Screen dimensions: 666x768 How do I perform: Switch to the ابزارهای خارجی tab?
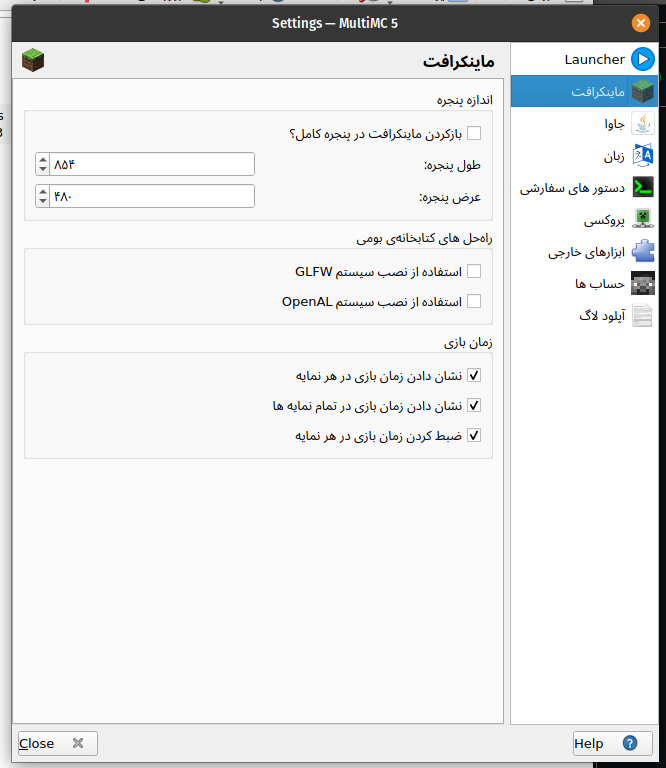[x=584, y=251]
